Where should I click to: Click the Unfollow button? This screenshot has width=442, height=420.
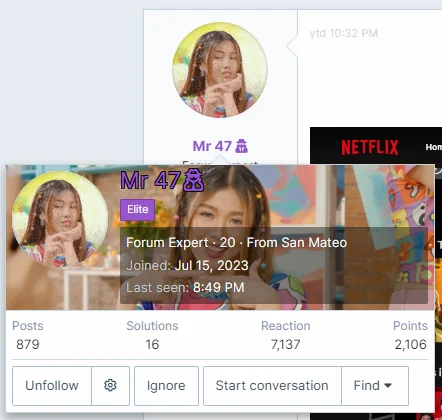tap(52, 386)
